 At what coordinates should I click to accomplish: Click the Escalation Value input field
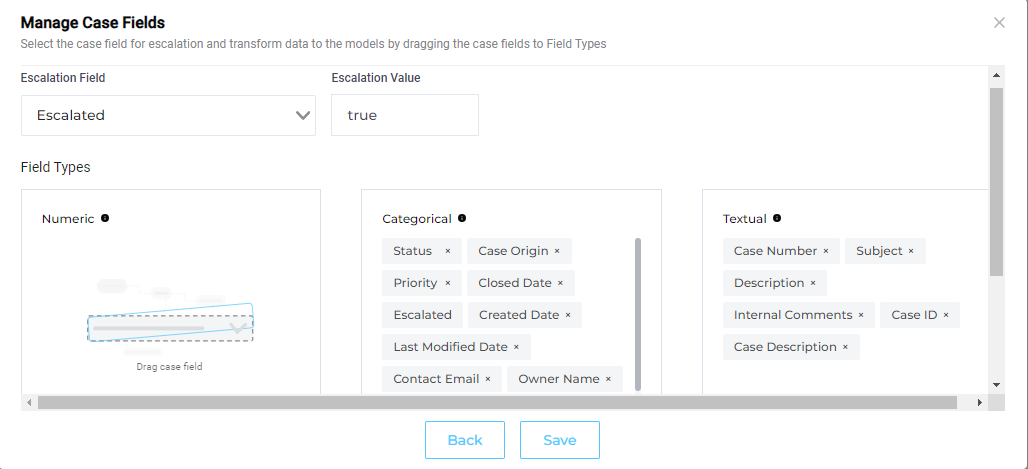(x=404, y=115)
